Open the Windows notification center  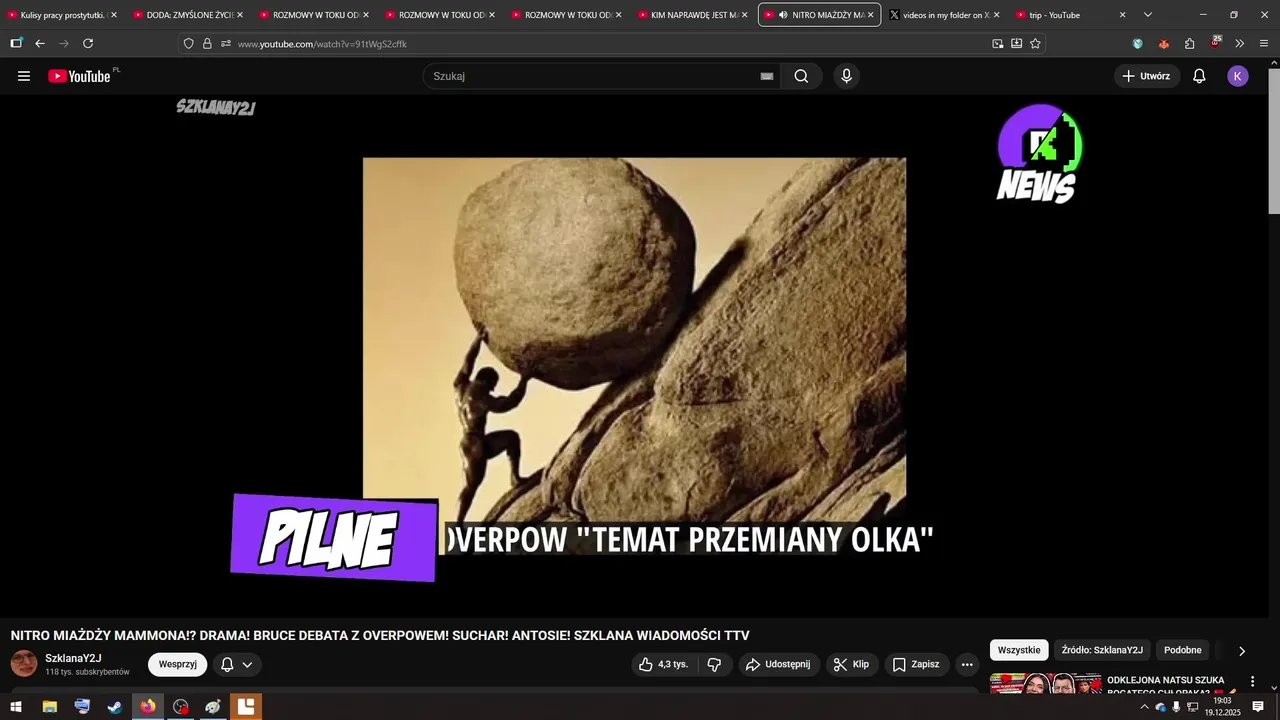[x=1258, y=707]
